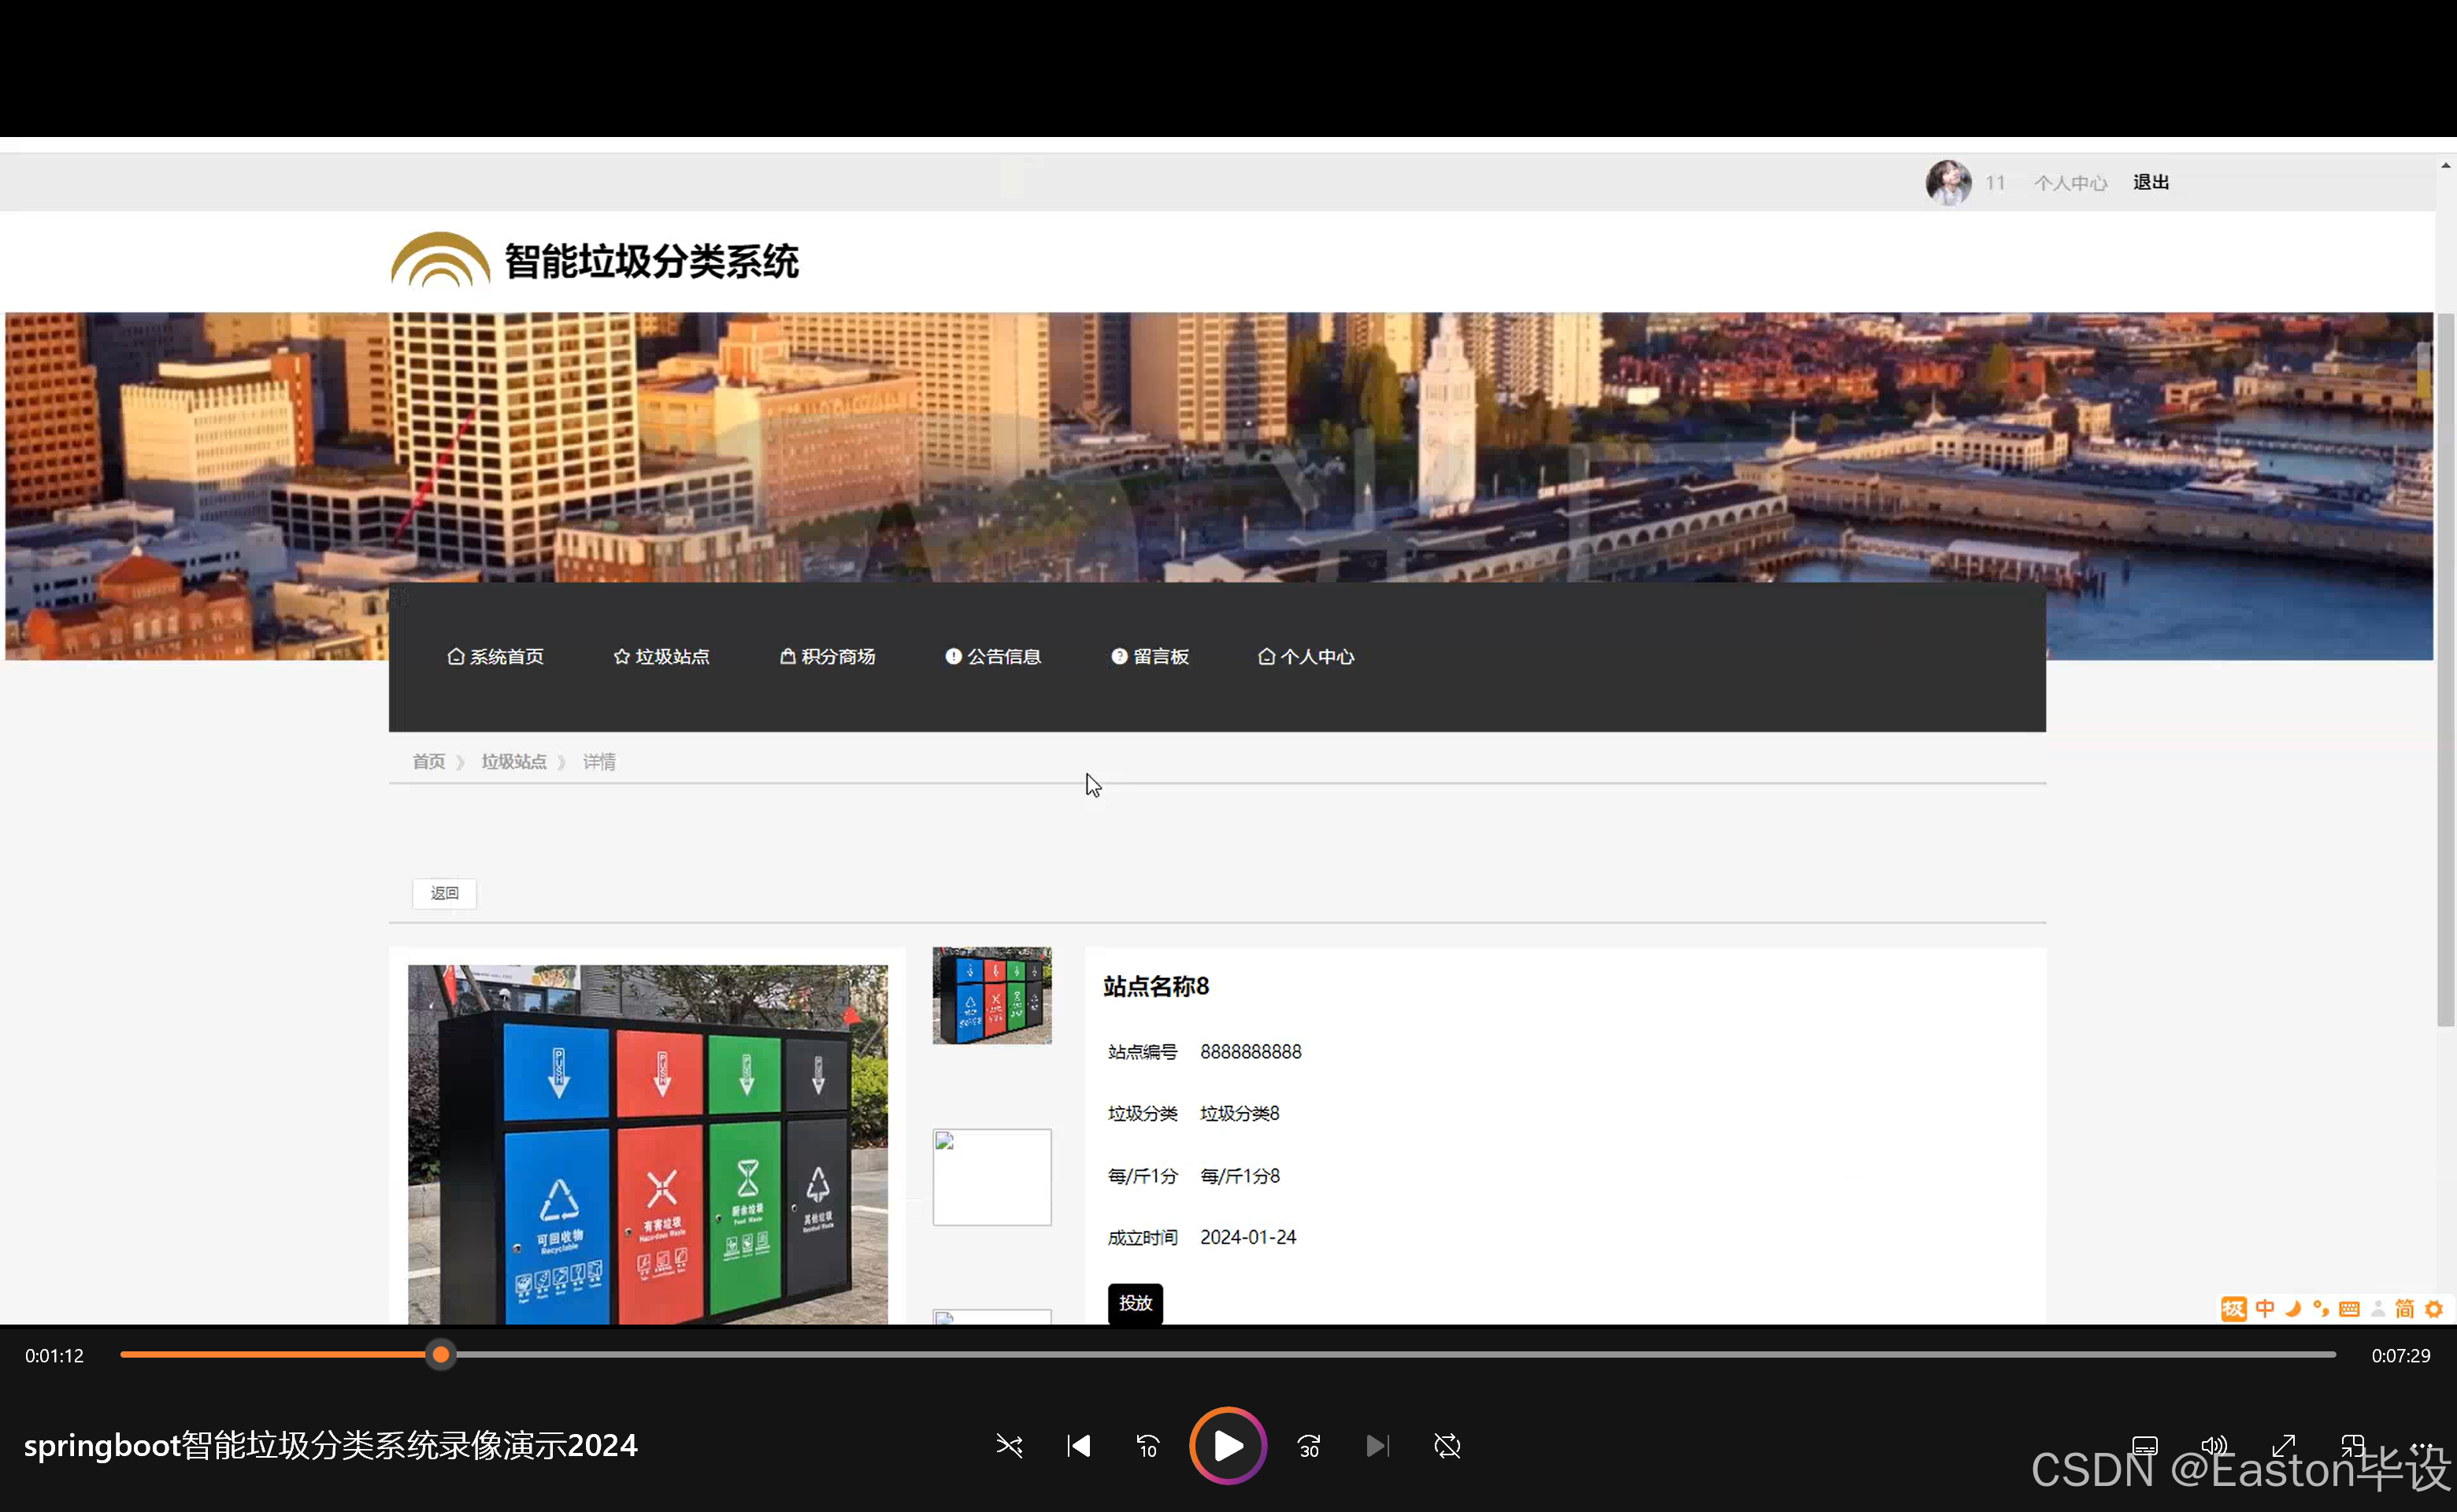The width and height of the screenshot is (2457, 1512).
Task: Toggle dark mode via the moon icon
Action: coord(2292,1308)
